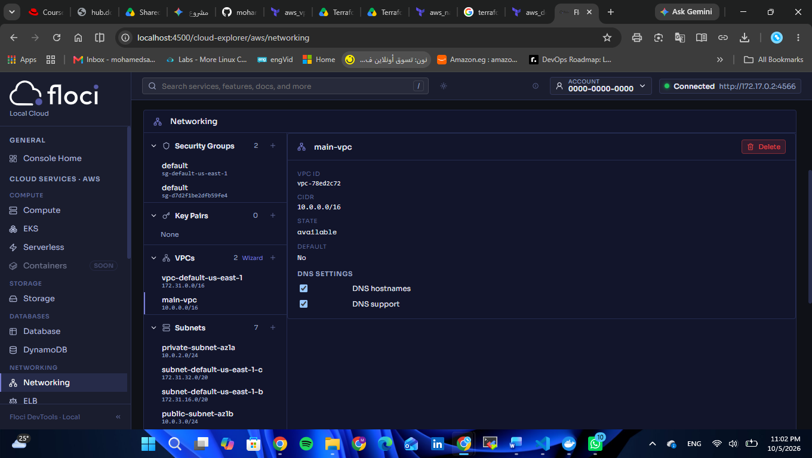Collapse the Security Groups section
This screenshot has height=458, width=812.
(153, 146)
